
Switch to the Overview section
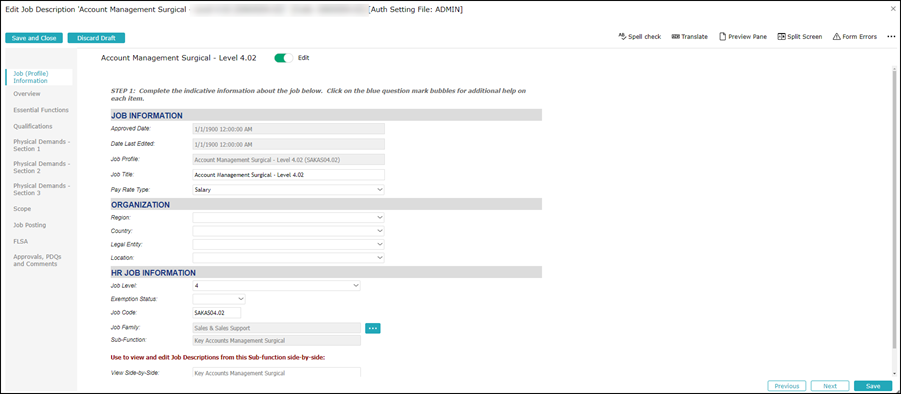[x=27, y=94]
